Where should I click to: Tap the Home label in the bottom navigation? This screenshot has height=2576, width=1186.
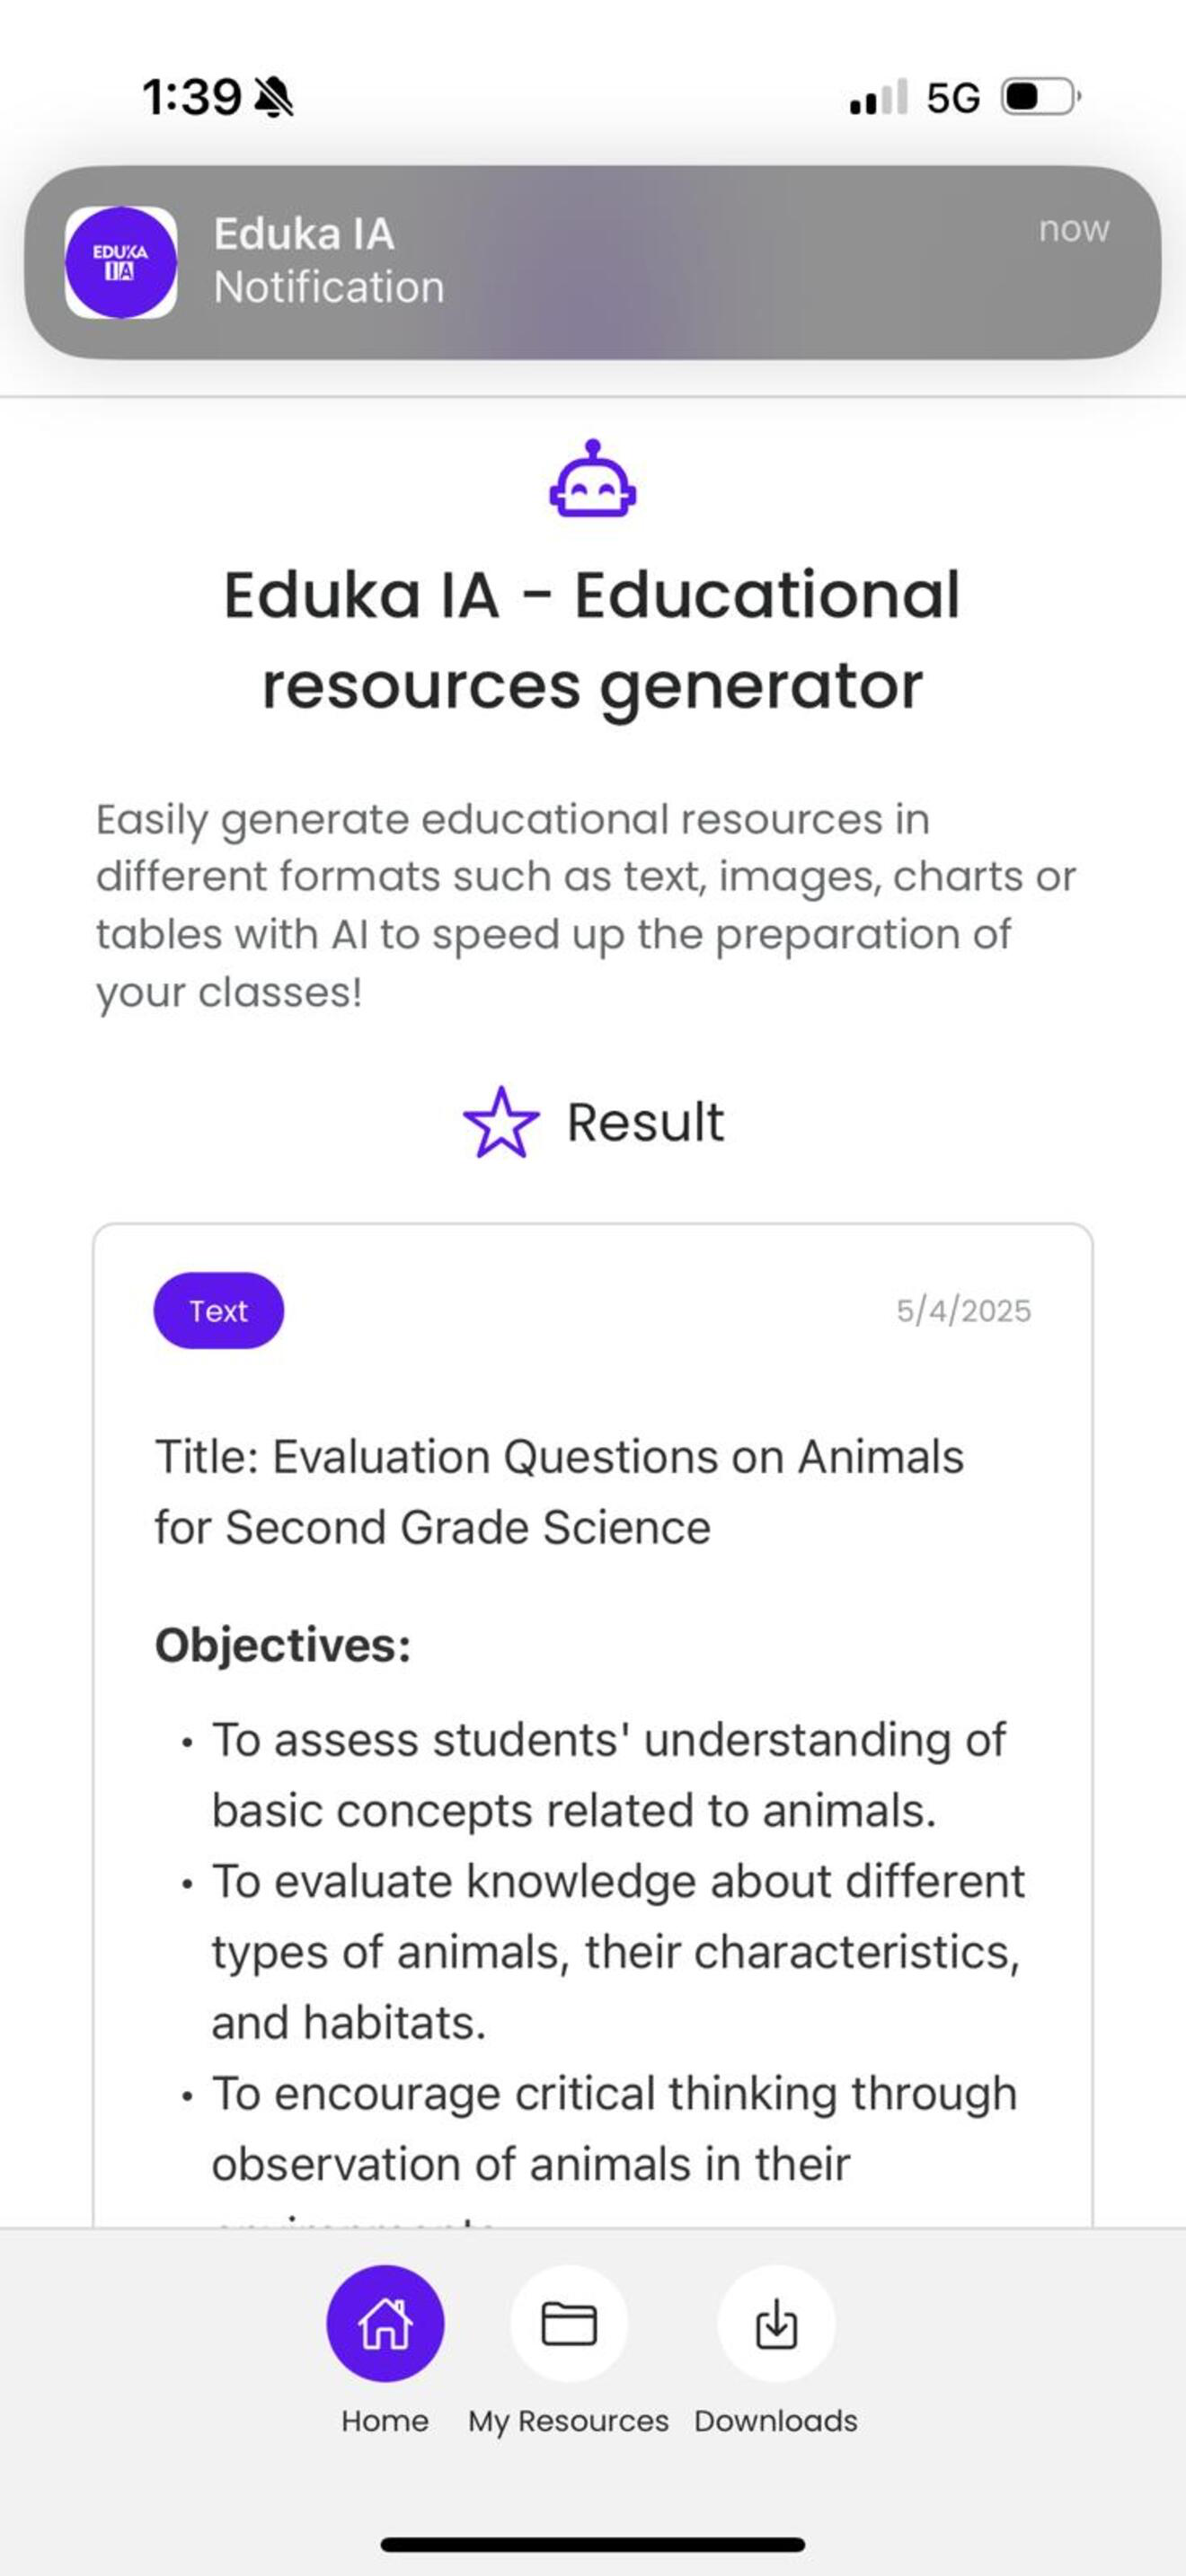point(385,2421)
